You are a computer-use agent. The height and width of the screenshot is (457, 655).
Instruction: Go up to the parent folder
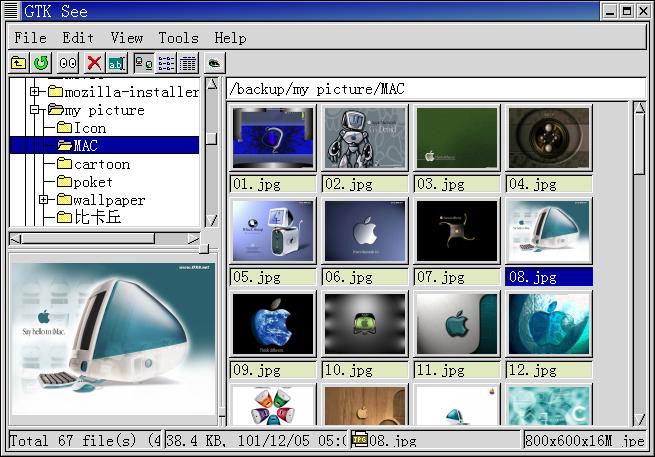coord(18,63)
